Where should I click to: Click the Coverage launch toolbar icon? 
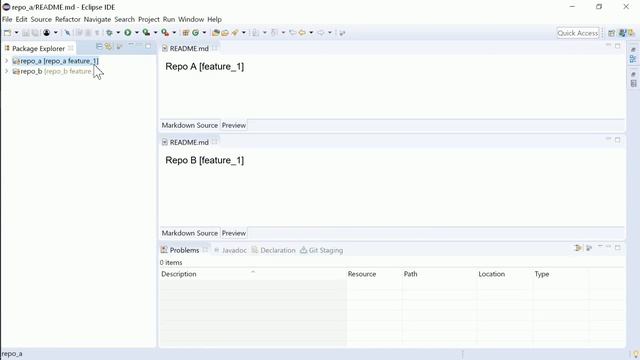(x=146, y=33)
